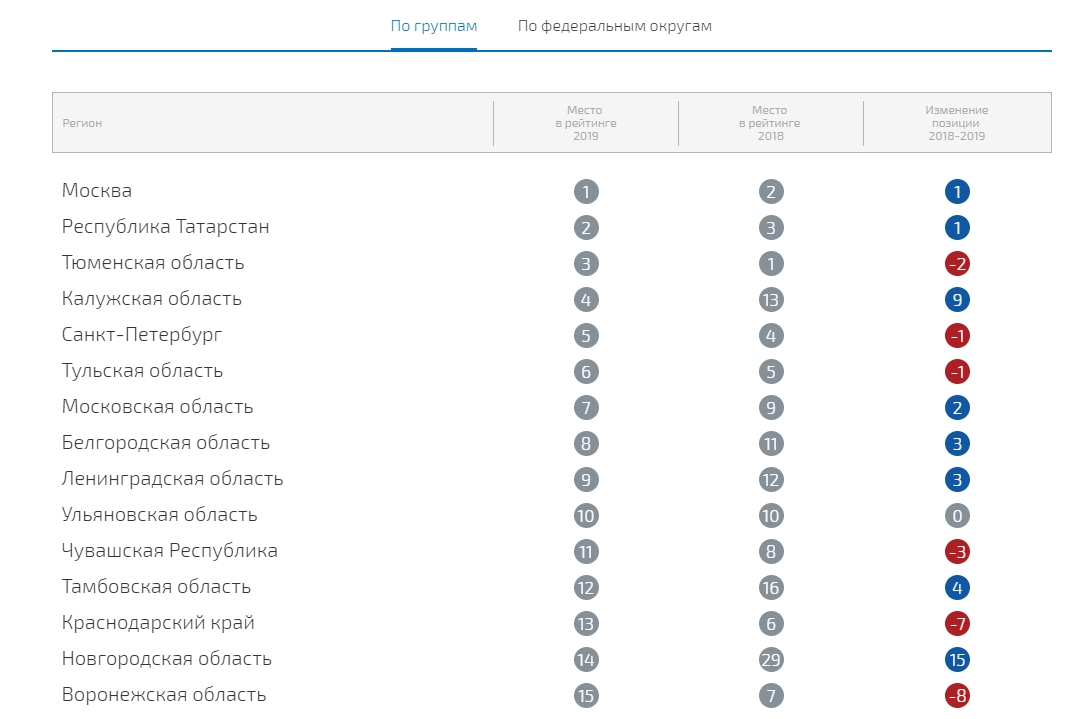Click Ленинградская область's blue change badge 3
The image size is (1079, 719).
click(957, 480)
